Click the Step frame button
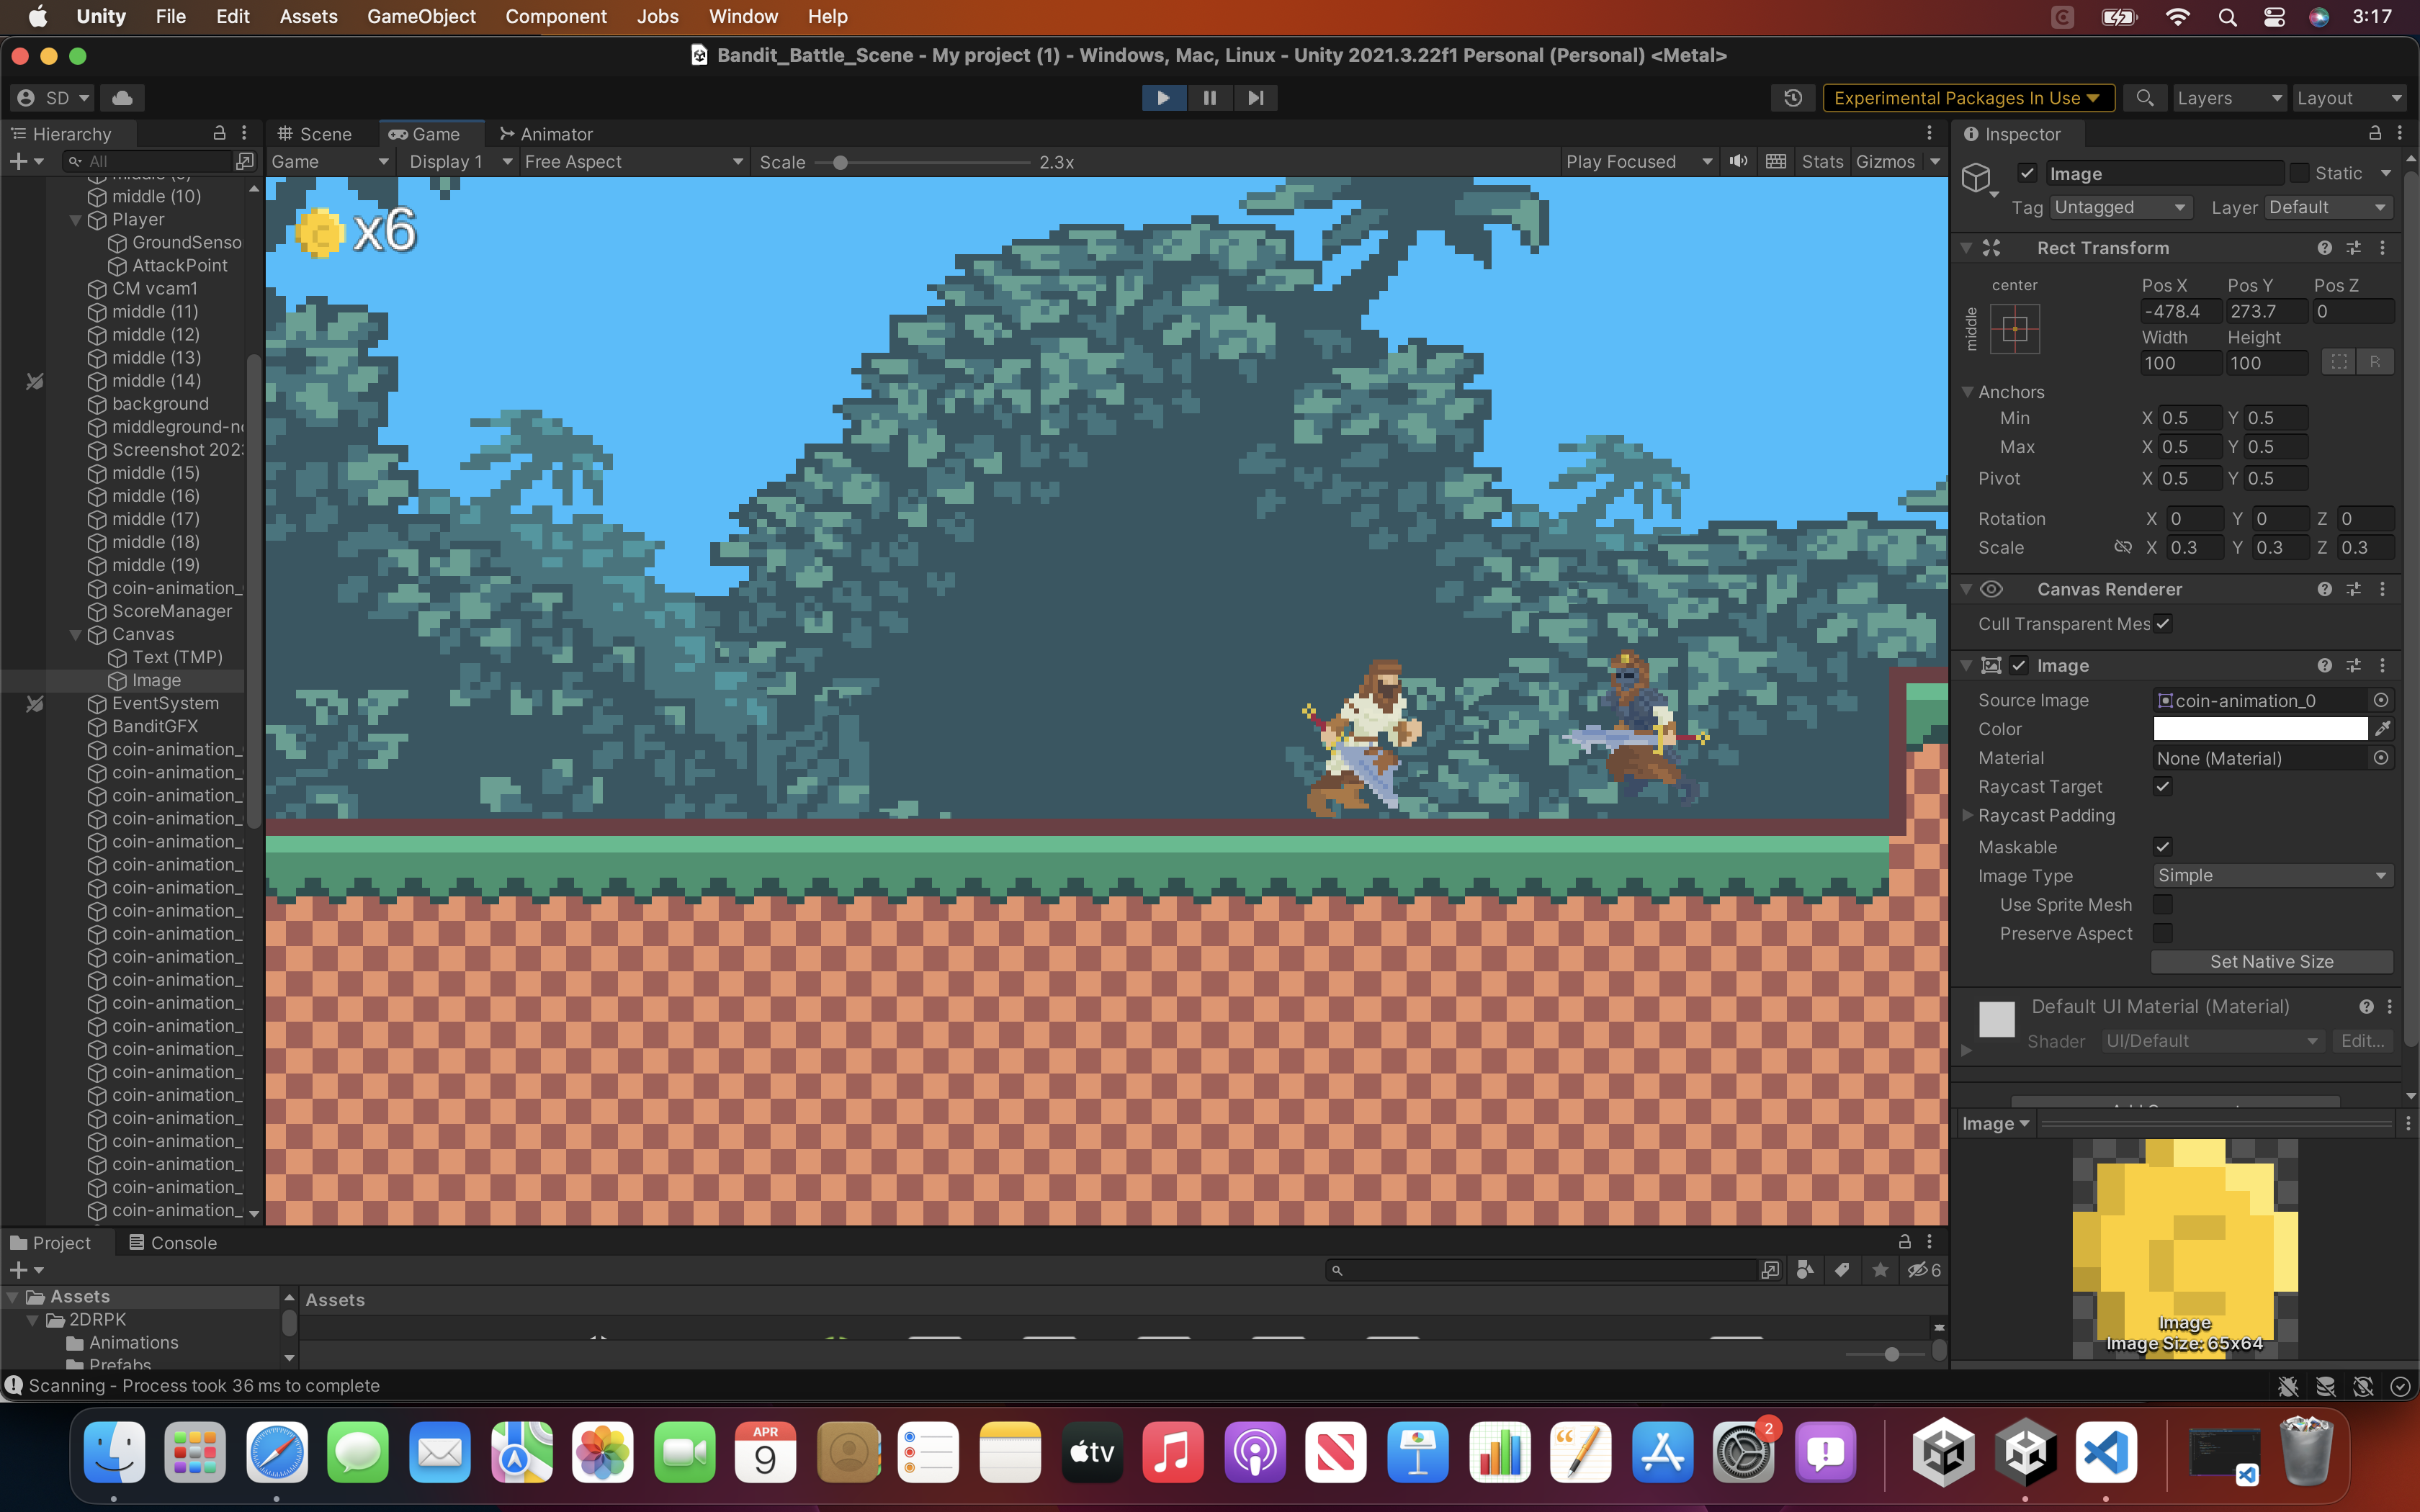Image resolution: width=2420 pixels, height=1512 pixels. [x=1255, y=97]
